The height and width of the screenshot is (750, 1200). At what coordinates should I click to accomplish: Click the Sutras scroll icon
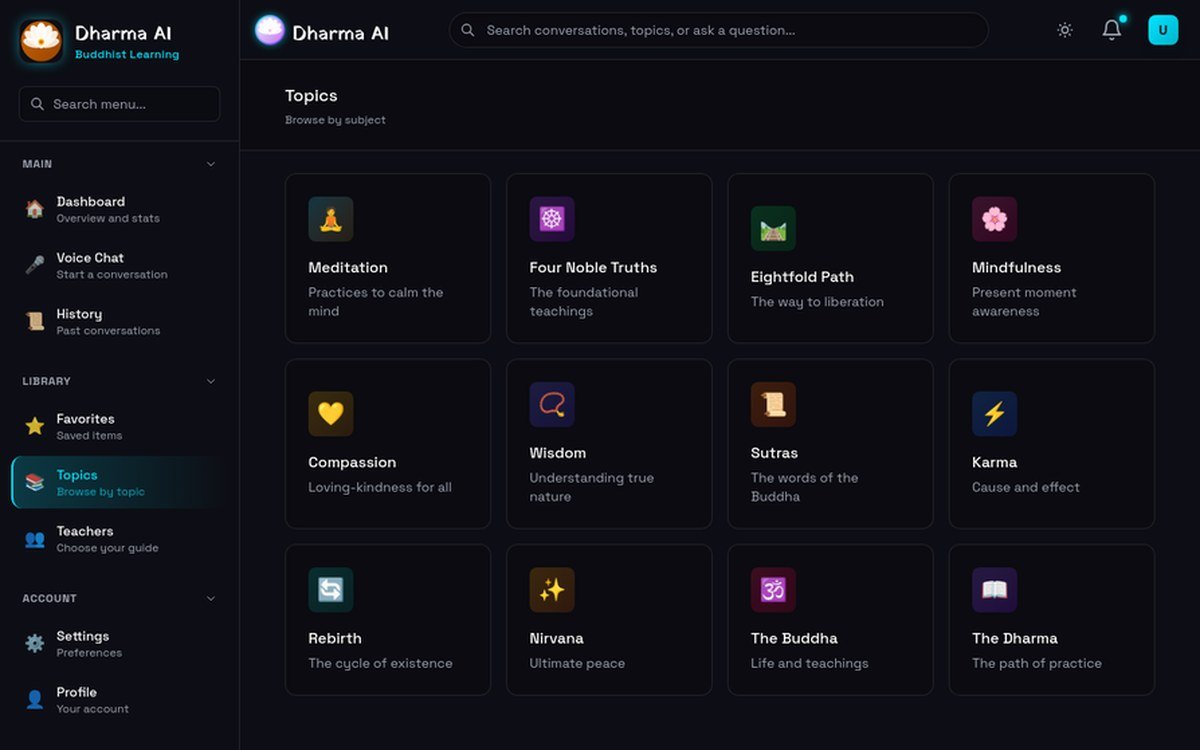(773, 404)
